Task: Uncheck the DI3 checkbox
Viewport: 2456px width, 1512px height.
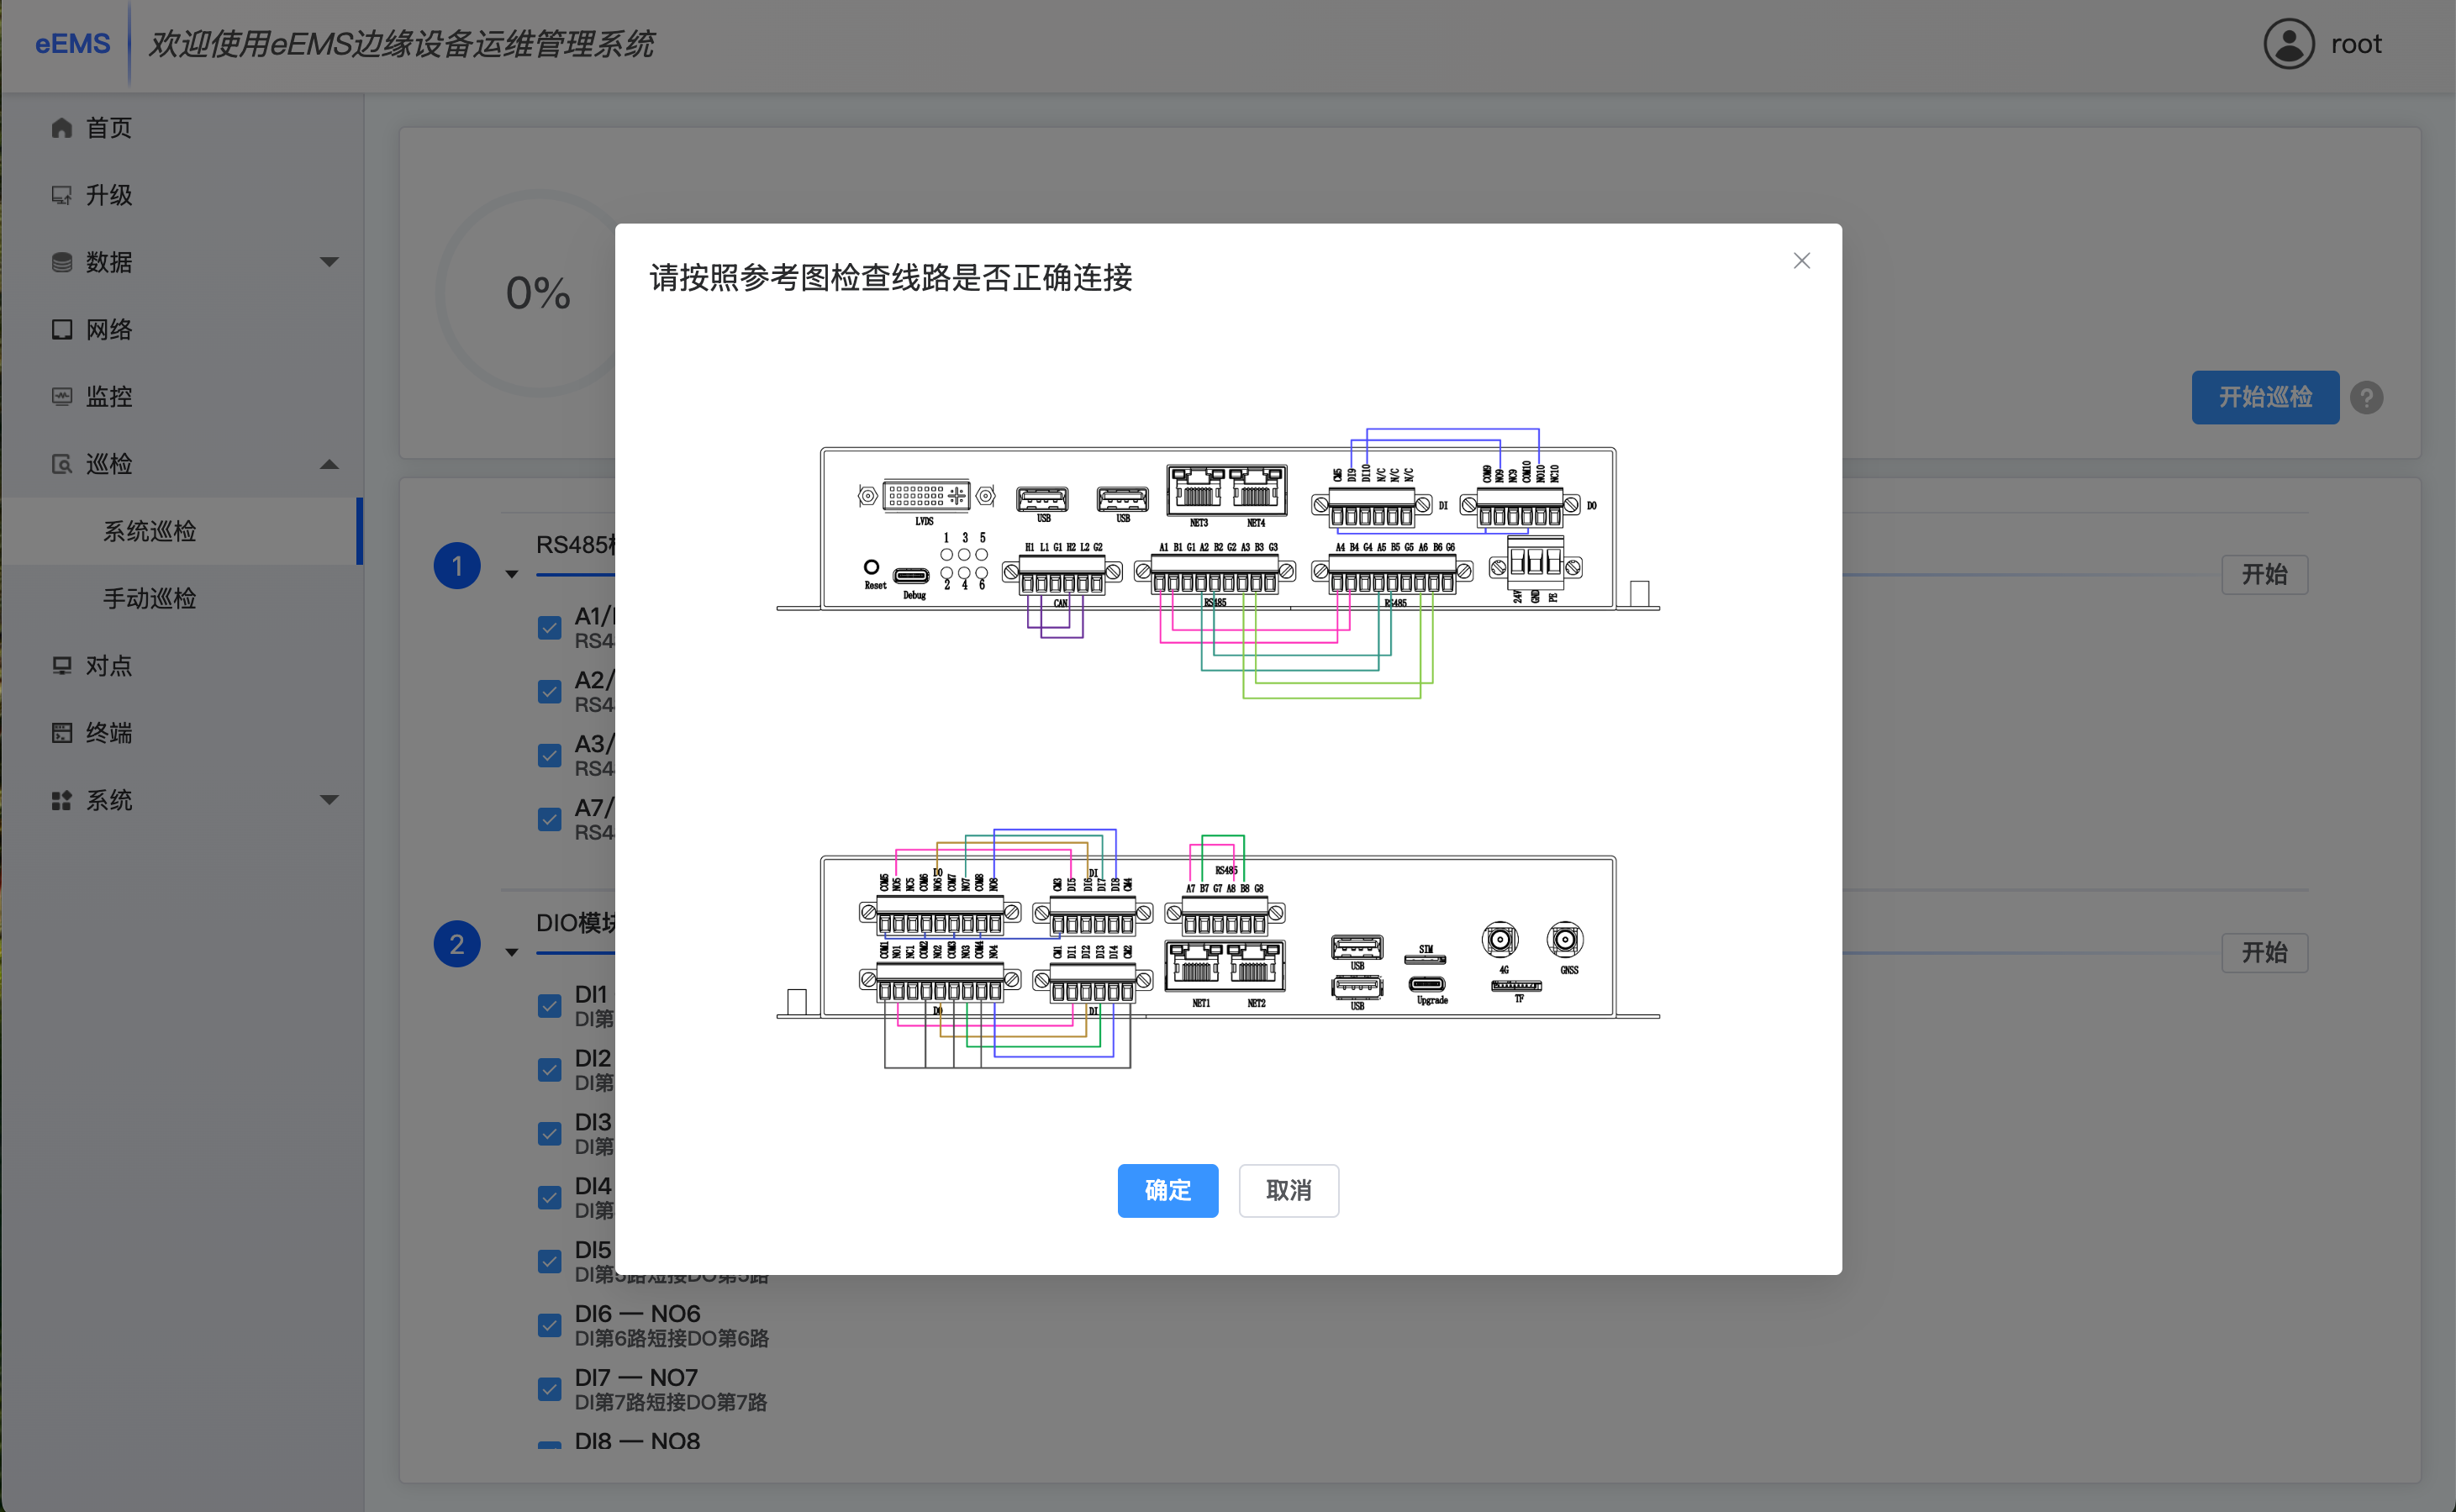Action: [x=549, y=1134]
